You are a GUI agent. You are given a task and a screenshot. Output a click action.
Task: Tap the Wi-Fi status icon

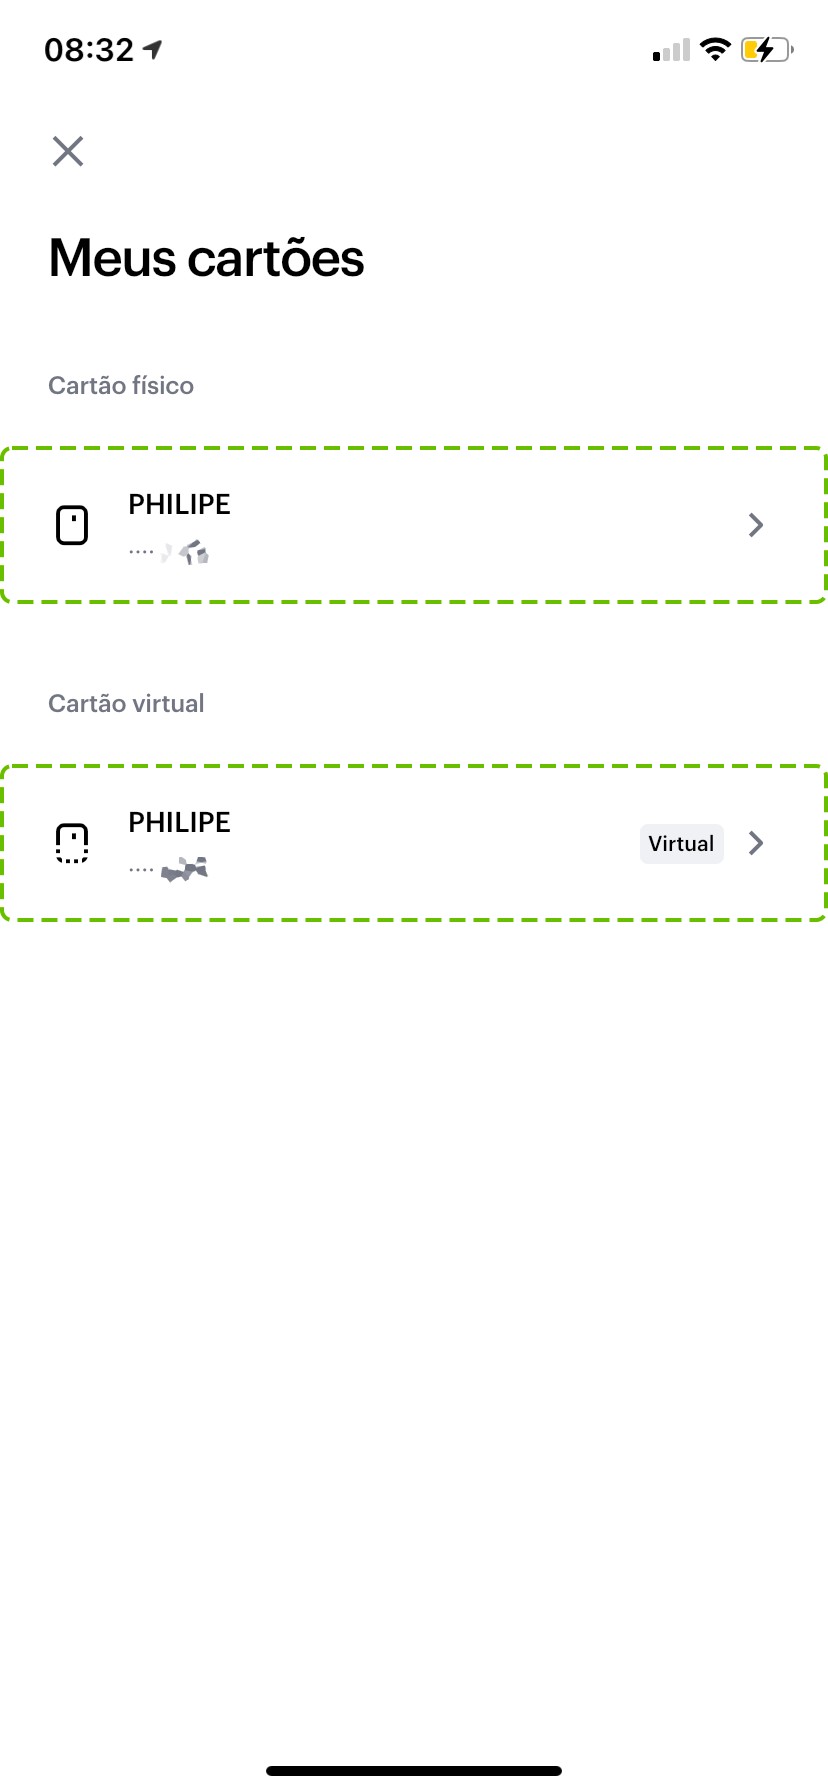(715, 49)
